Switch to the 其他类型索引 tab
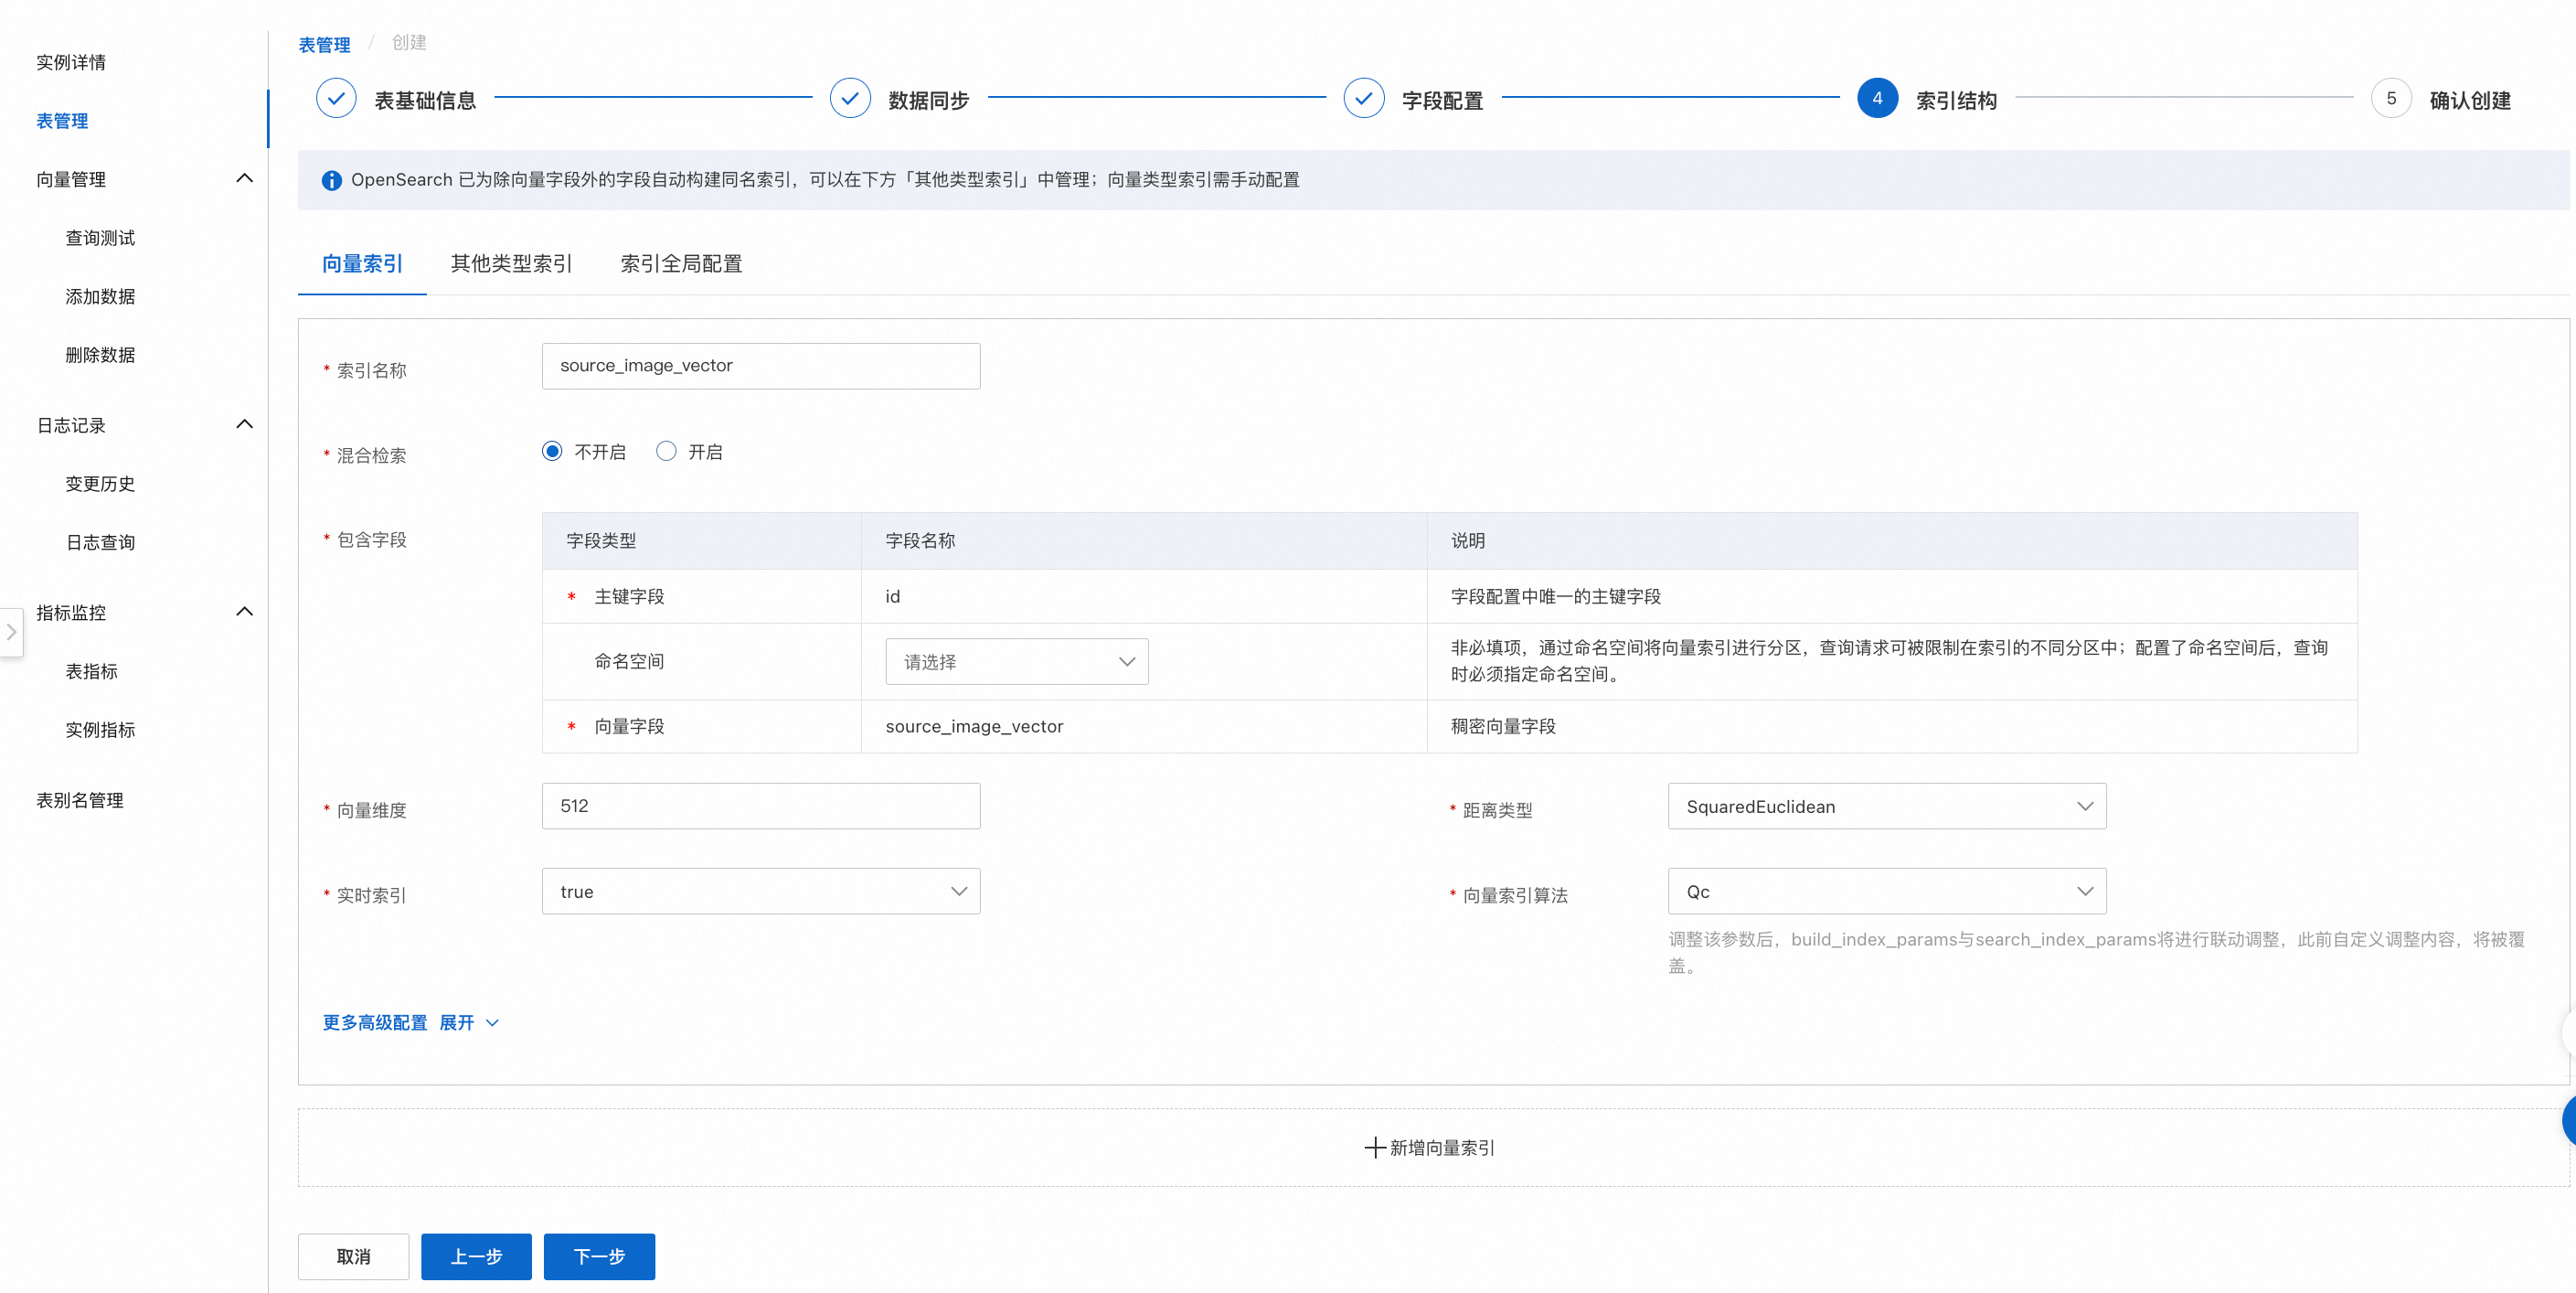This screenshot has height=1293, width=2576. coord(511,263)
